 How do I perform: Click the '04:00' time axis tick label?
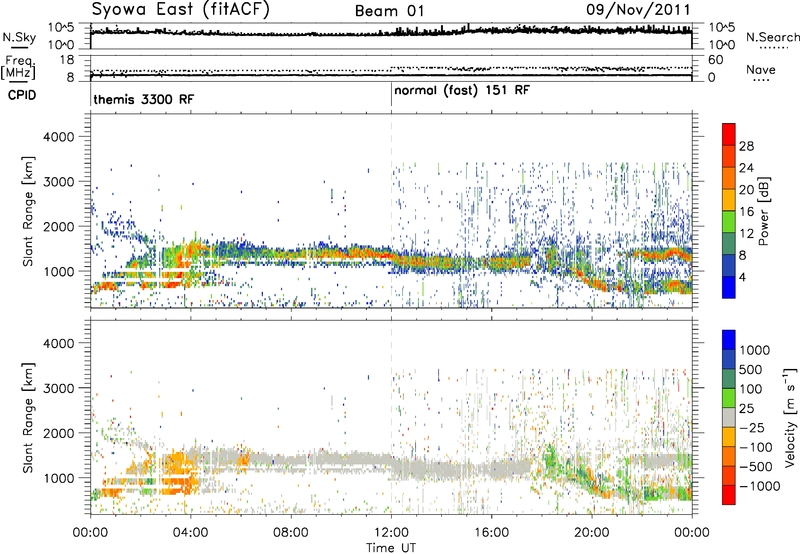tap(190, 533)
